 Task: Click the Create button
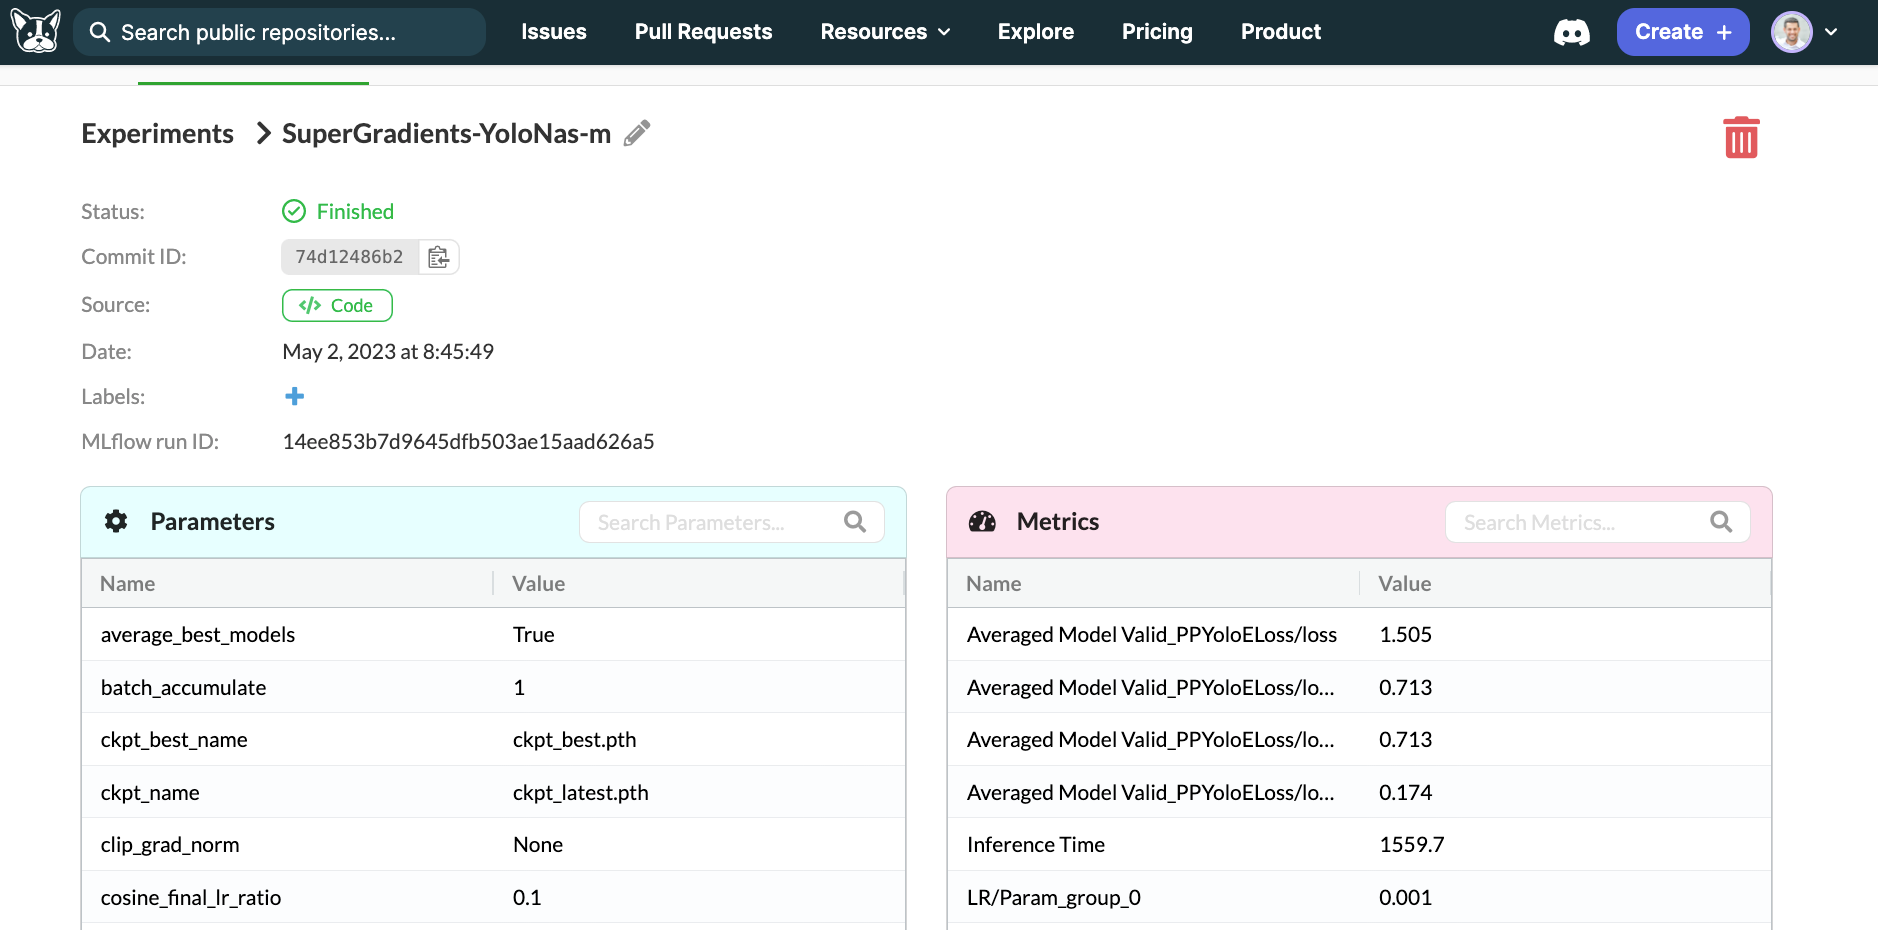pos(1683,32)
